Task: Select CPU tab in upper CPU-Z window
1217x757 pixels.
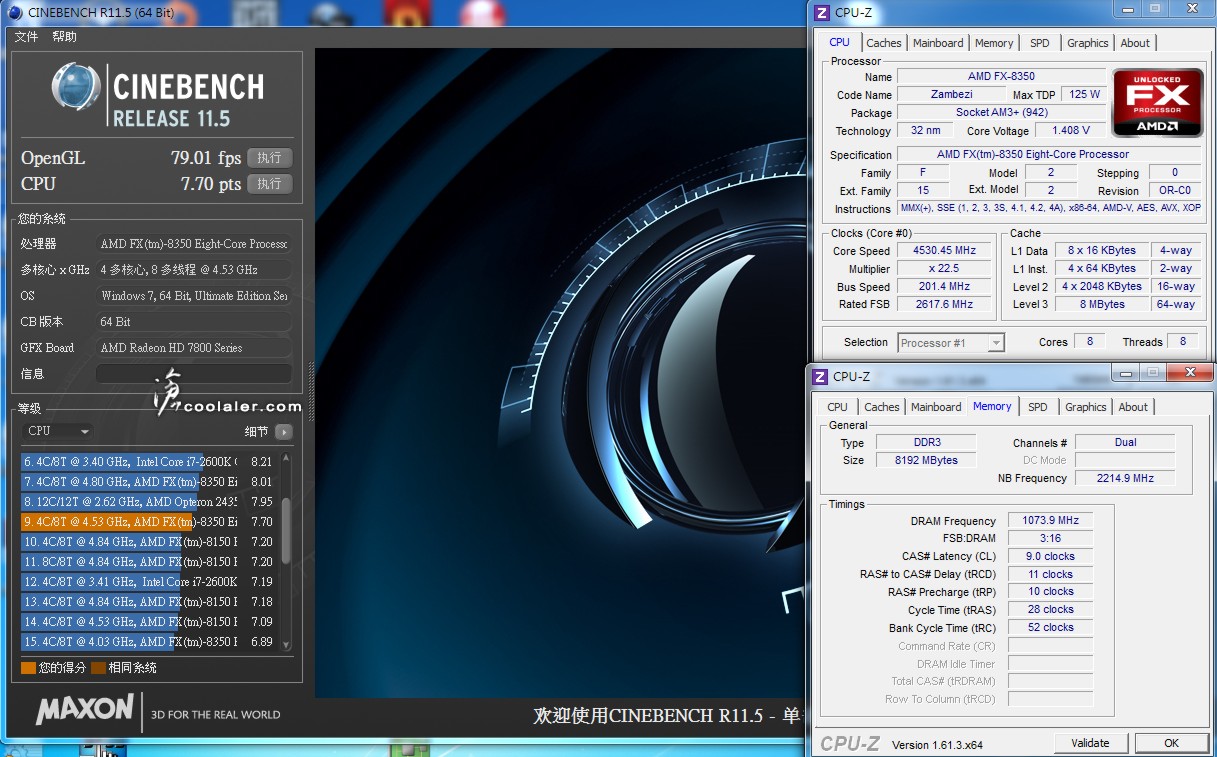Action: pos(840,42)
